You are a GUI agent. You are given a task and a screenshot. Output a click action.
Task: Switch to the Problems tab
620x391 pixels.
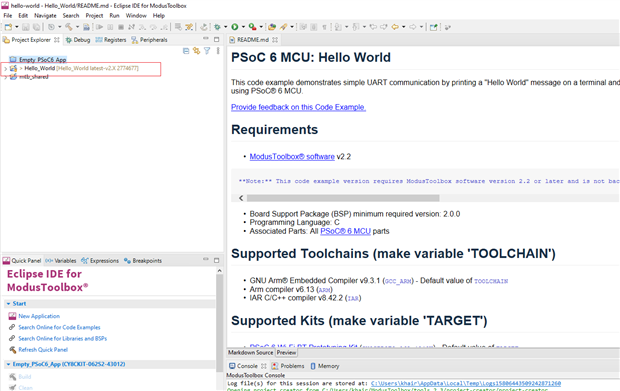click(288, 366)
